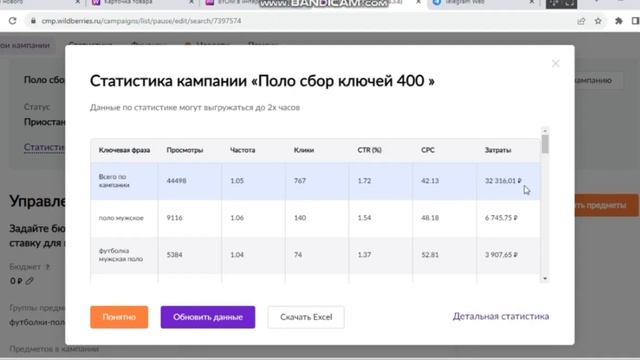This screenshot has width=640, height=360.
Task: Select the футболка мужская поло key phrase
Action: (x=121, y=255)
